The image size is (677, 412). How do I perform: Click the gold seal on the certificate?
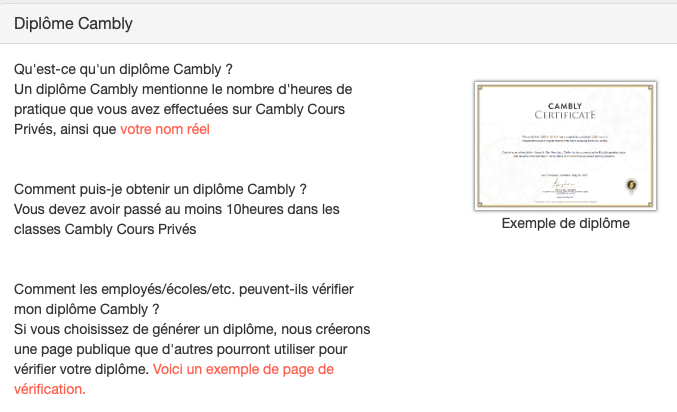[x=631, y=184]
